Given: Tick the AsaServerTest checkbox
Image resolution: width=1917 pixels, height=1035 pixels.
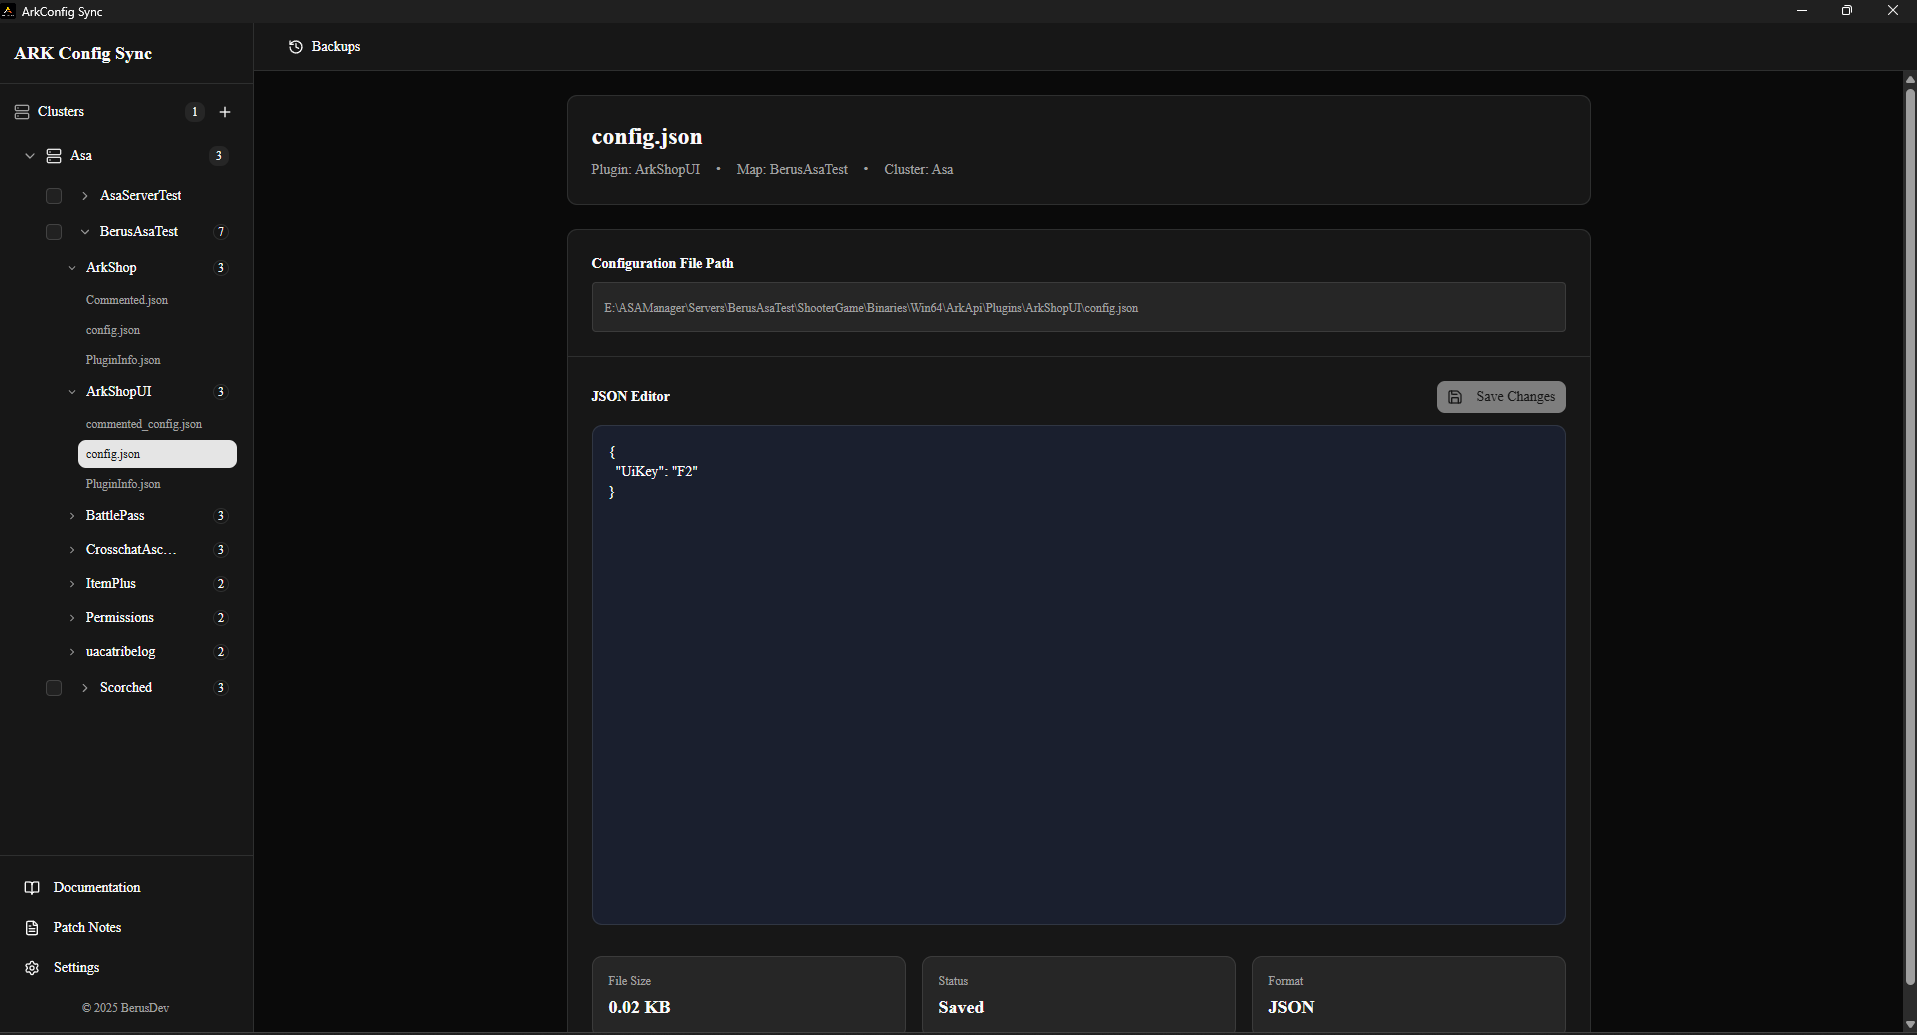Looking at the screenshot, I should 54,196.
